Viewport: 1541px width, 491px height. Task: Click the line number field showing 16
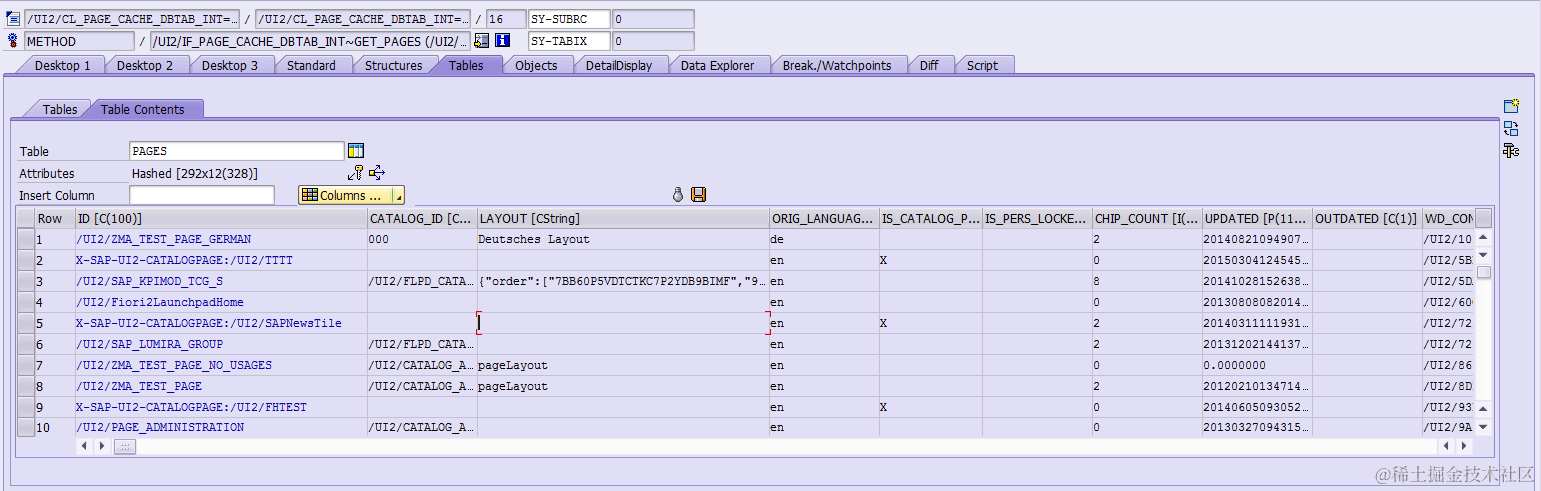click(x=505, y=19)
